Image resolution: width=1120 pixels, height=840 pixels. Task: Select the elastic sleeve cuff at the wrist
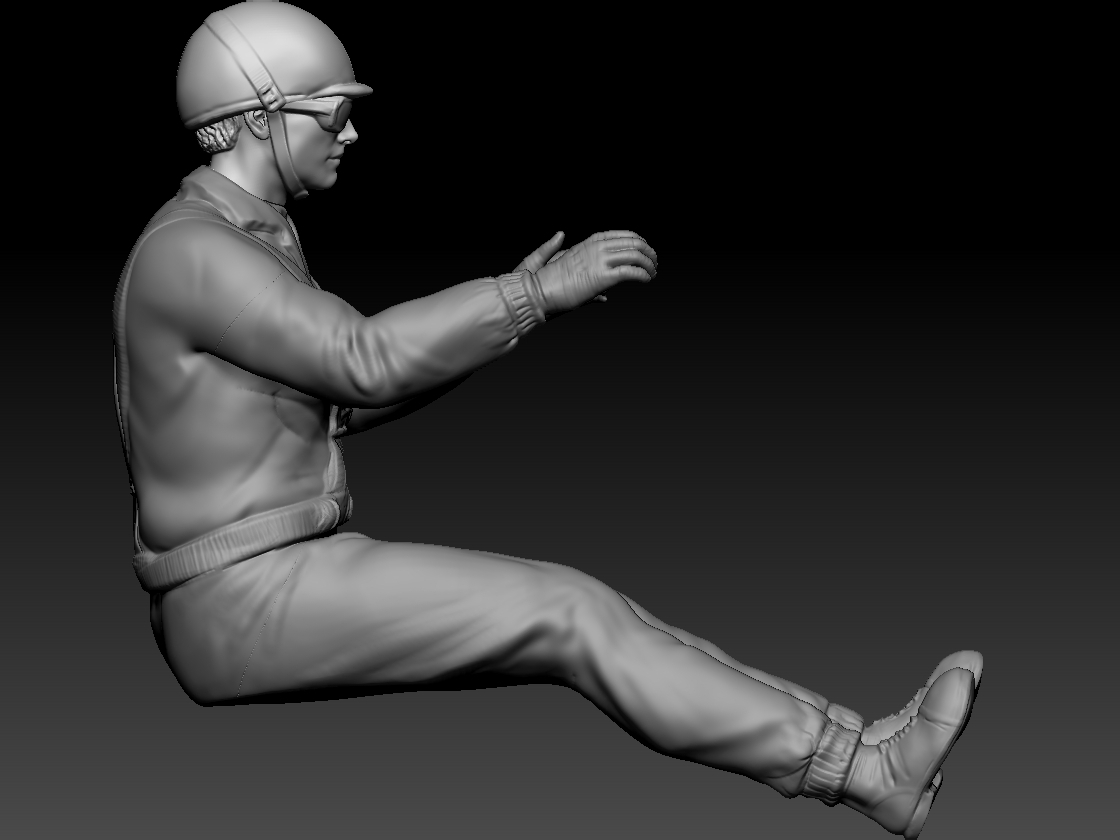click(x=521, y=302)
